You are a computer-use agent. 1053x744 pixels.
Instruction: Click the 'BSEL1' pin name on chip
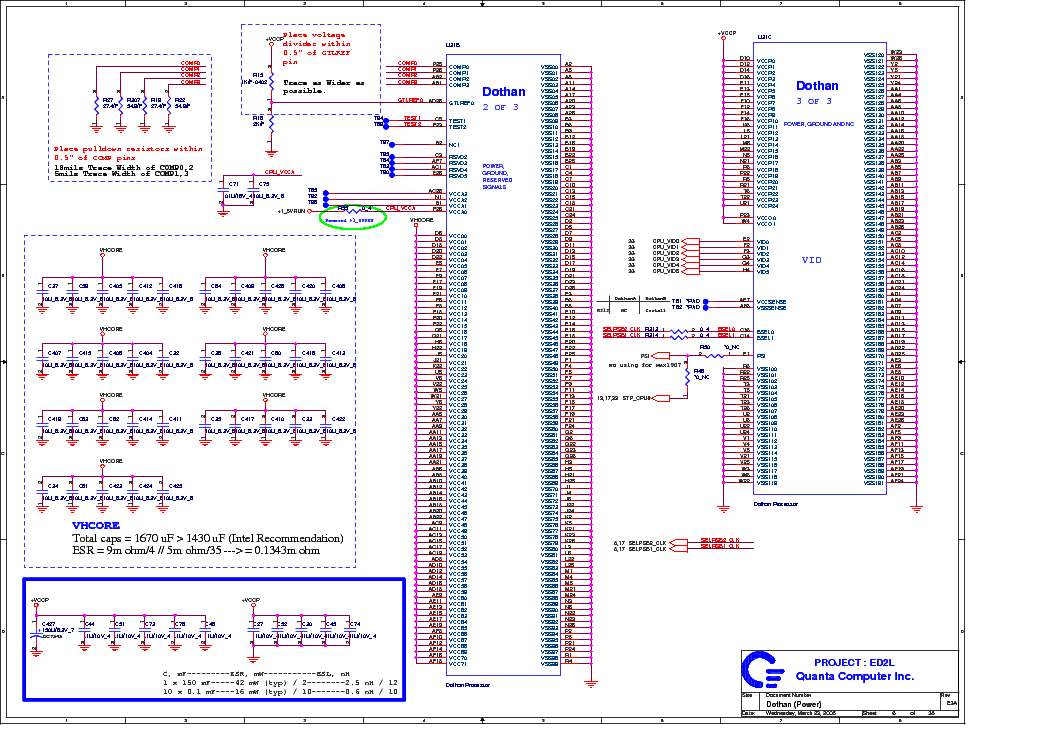pos(765,338)
